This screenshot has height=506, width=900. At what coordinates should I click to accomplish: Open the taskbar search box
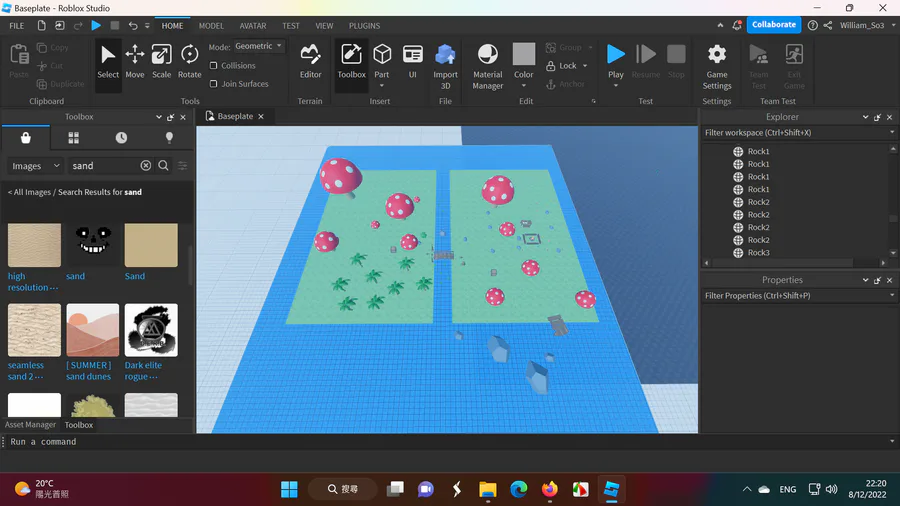tap(343, 489)
